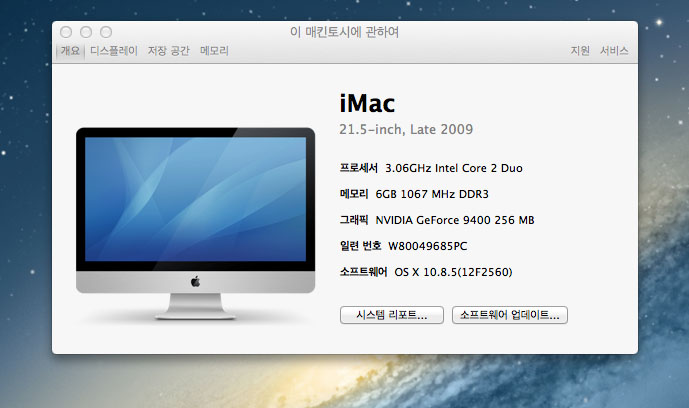Image resolution: width=689 pixels, height=408 pixels.
Task: Minimize the window with the middle button
Action: point(86,33)
